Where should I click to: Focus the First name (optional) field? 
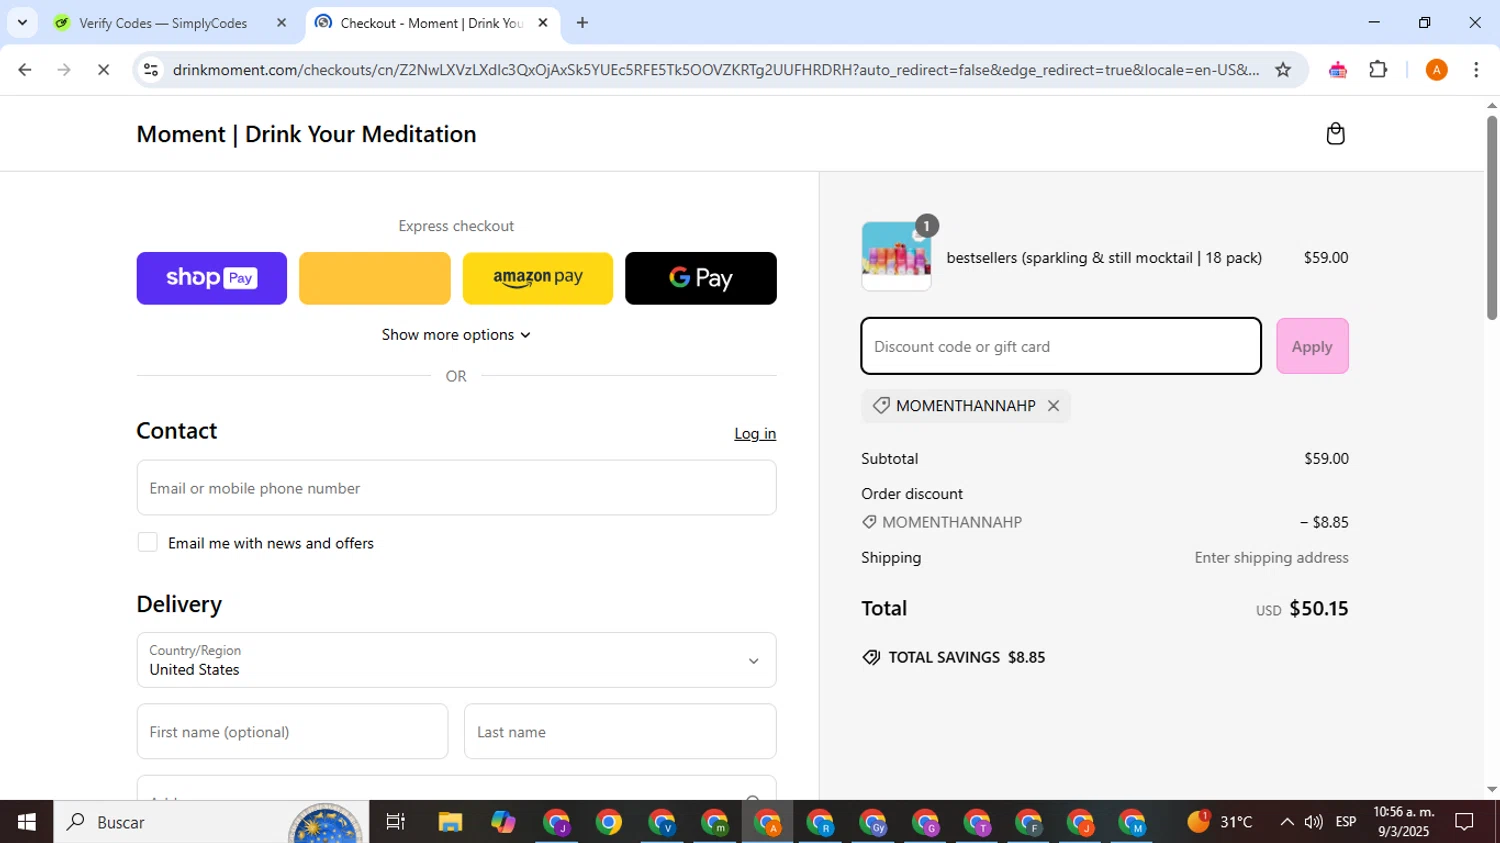(x=292, y=732)
